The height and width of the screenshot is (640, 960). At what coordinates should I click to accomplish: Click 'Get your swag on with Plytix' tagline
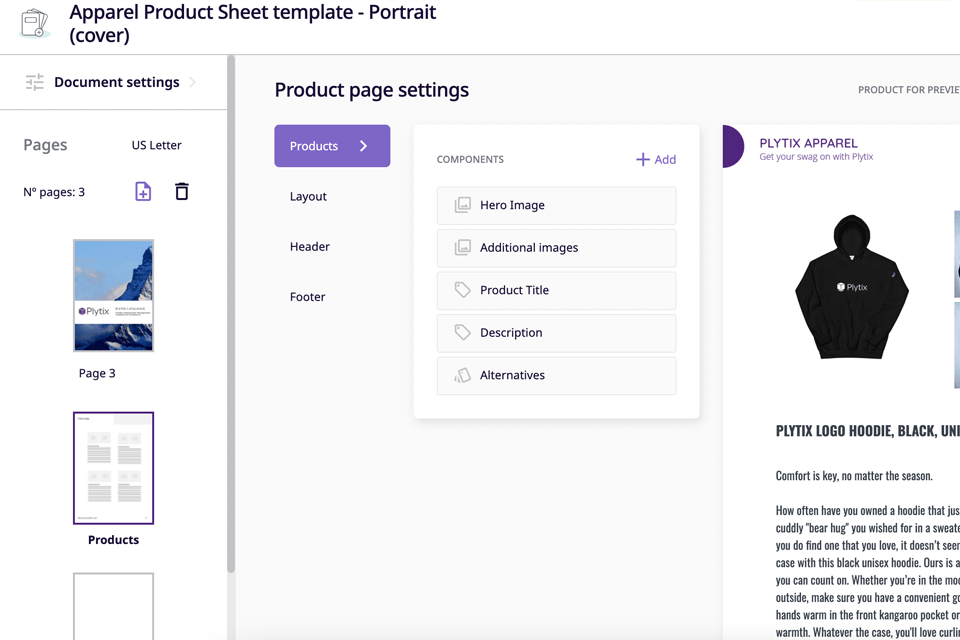[x=816, y=157]
